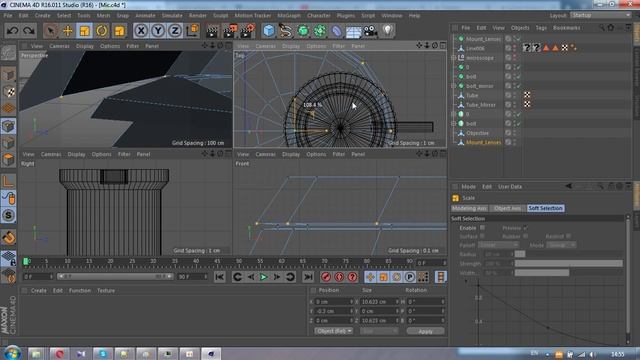
Task: Select Mount_Lenses highlighted object row
Action: click(483, 142)
